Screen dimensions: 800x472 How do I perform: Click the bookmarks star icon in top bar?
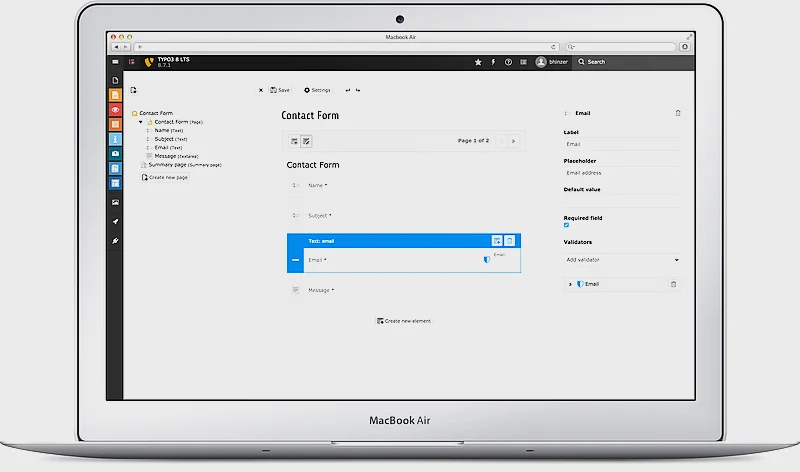[x=478, y=62]
